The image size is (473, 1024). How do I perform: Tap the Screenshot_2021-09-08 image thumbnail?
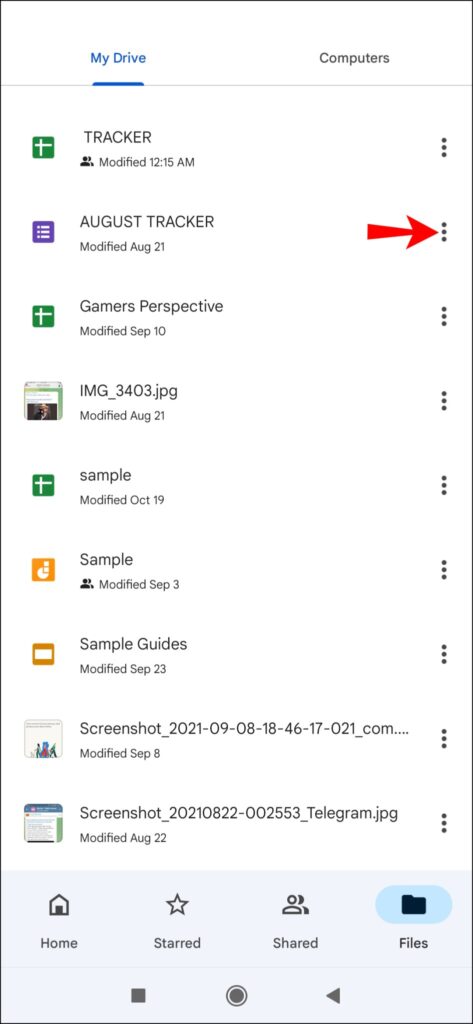click(x=43, y=739)
